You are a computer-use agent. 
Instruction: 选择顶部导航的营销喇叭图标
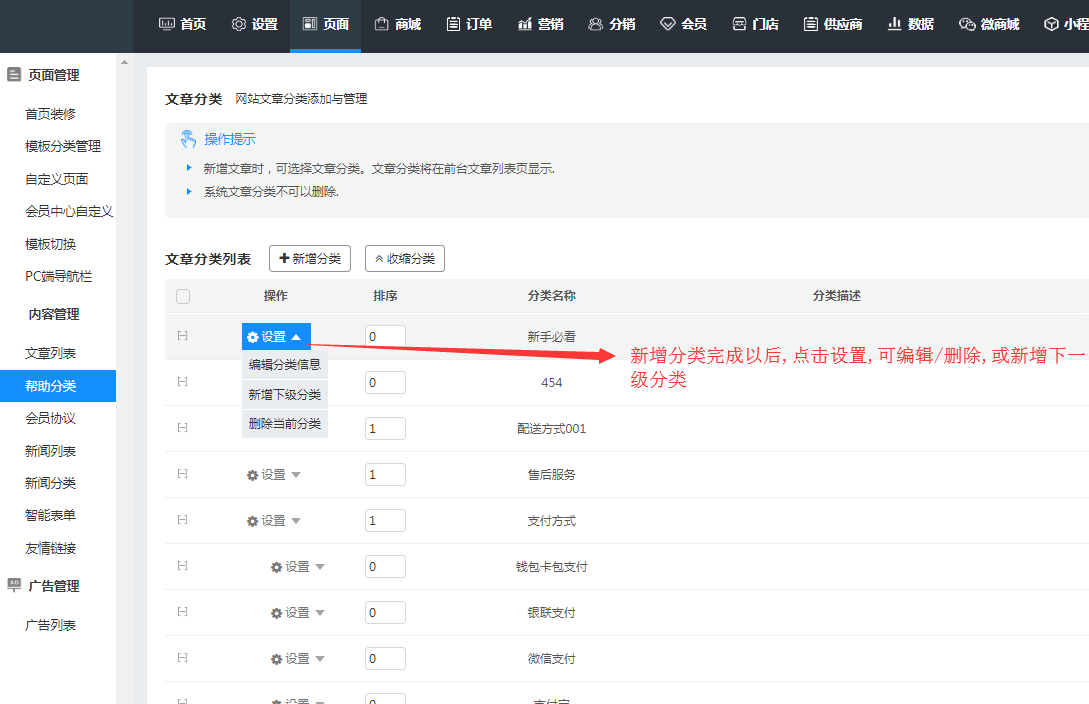(523, 22)
